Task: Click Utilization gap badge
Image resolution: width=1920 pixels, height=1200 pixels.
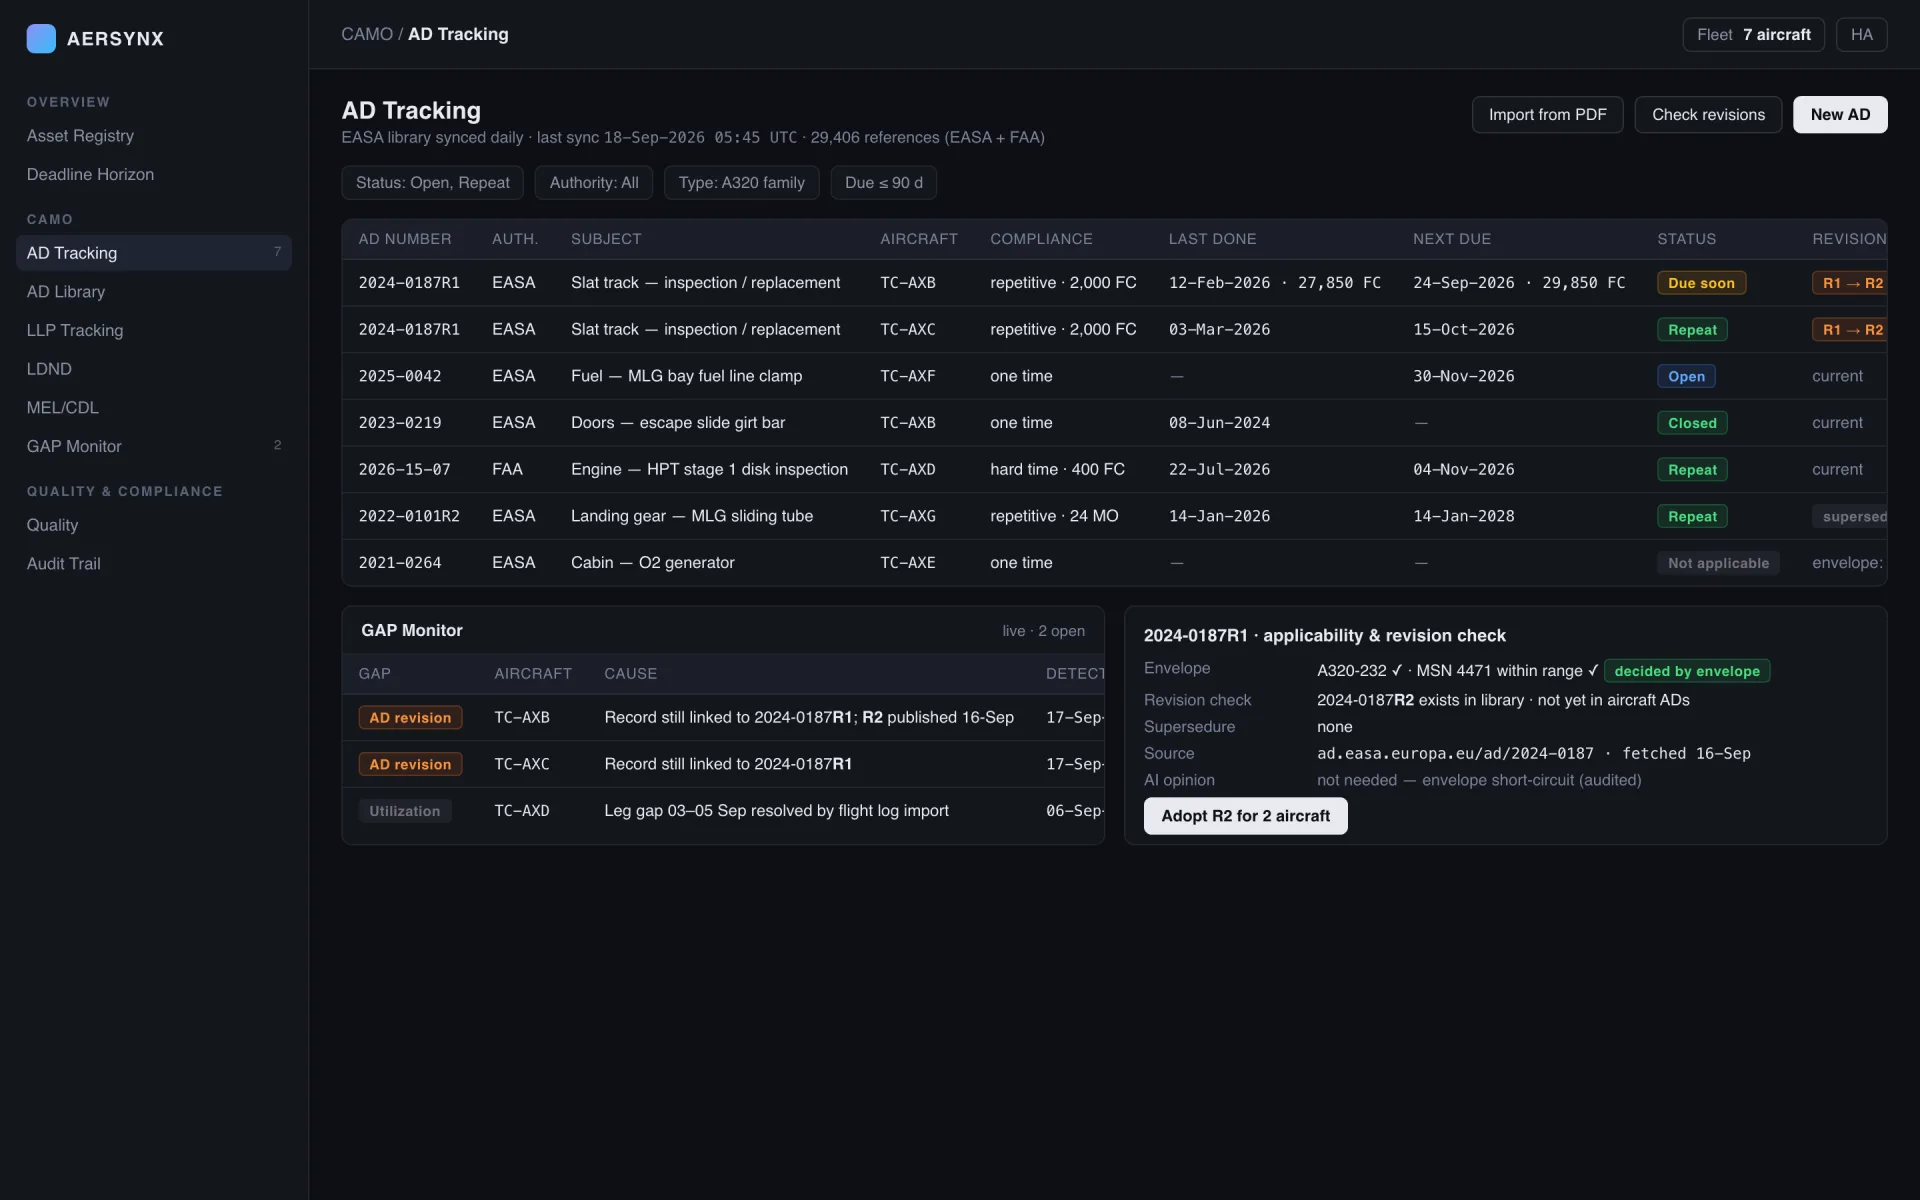Action: coord(405,811)
